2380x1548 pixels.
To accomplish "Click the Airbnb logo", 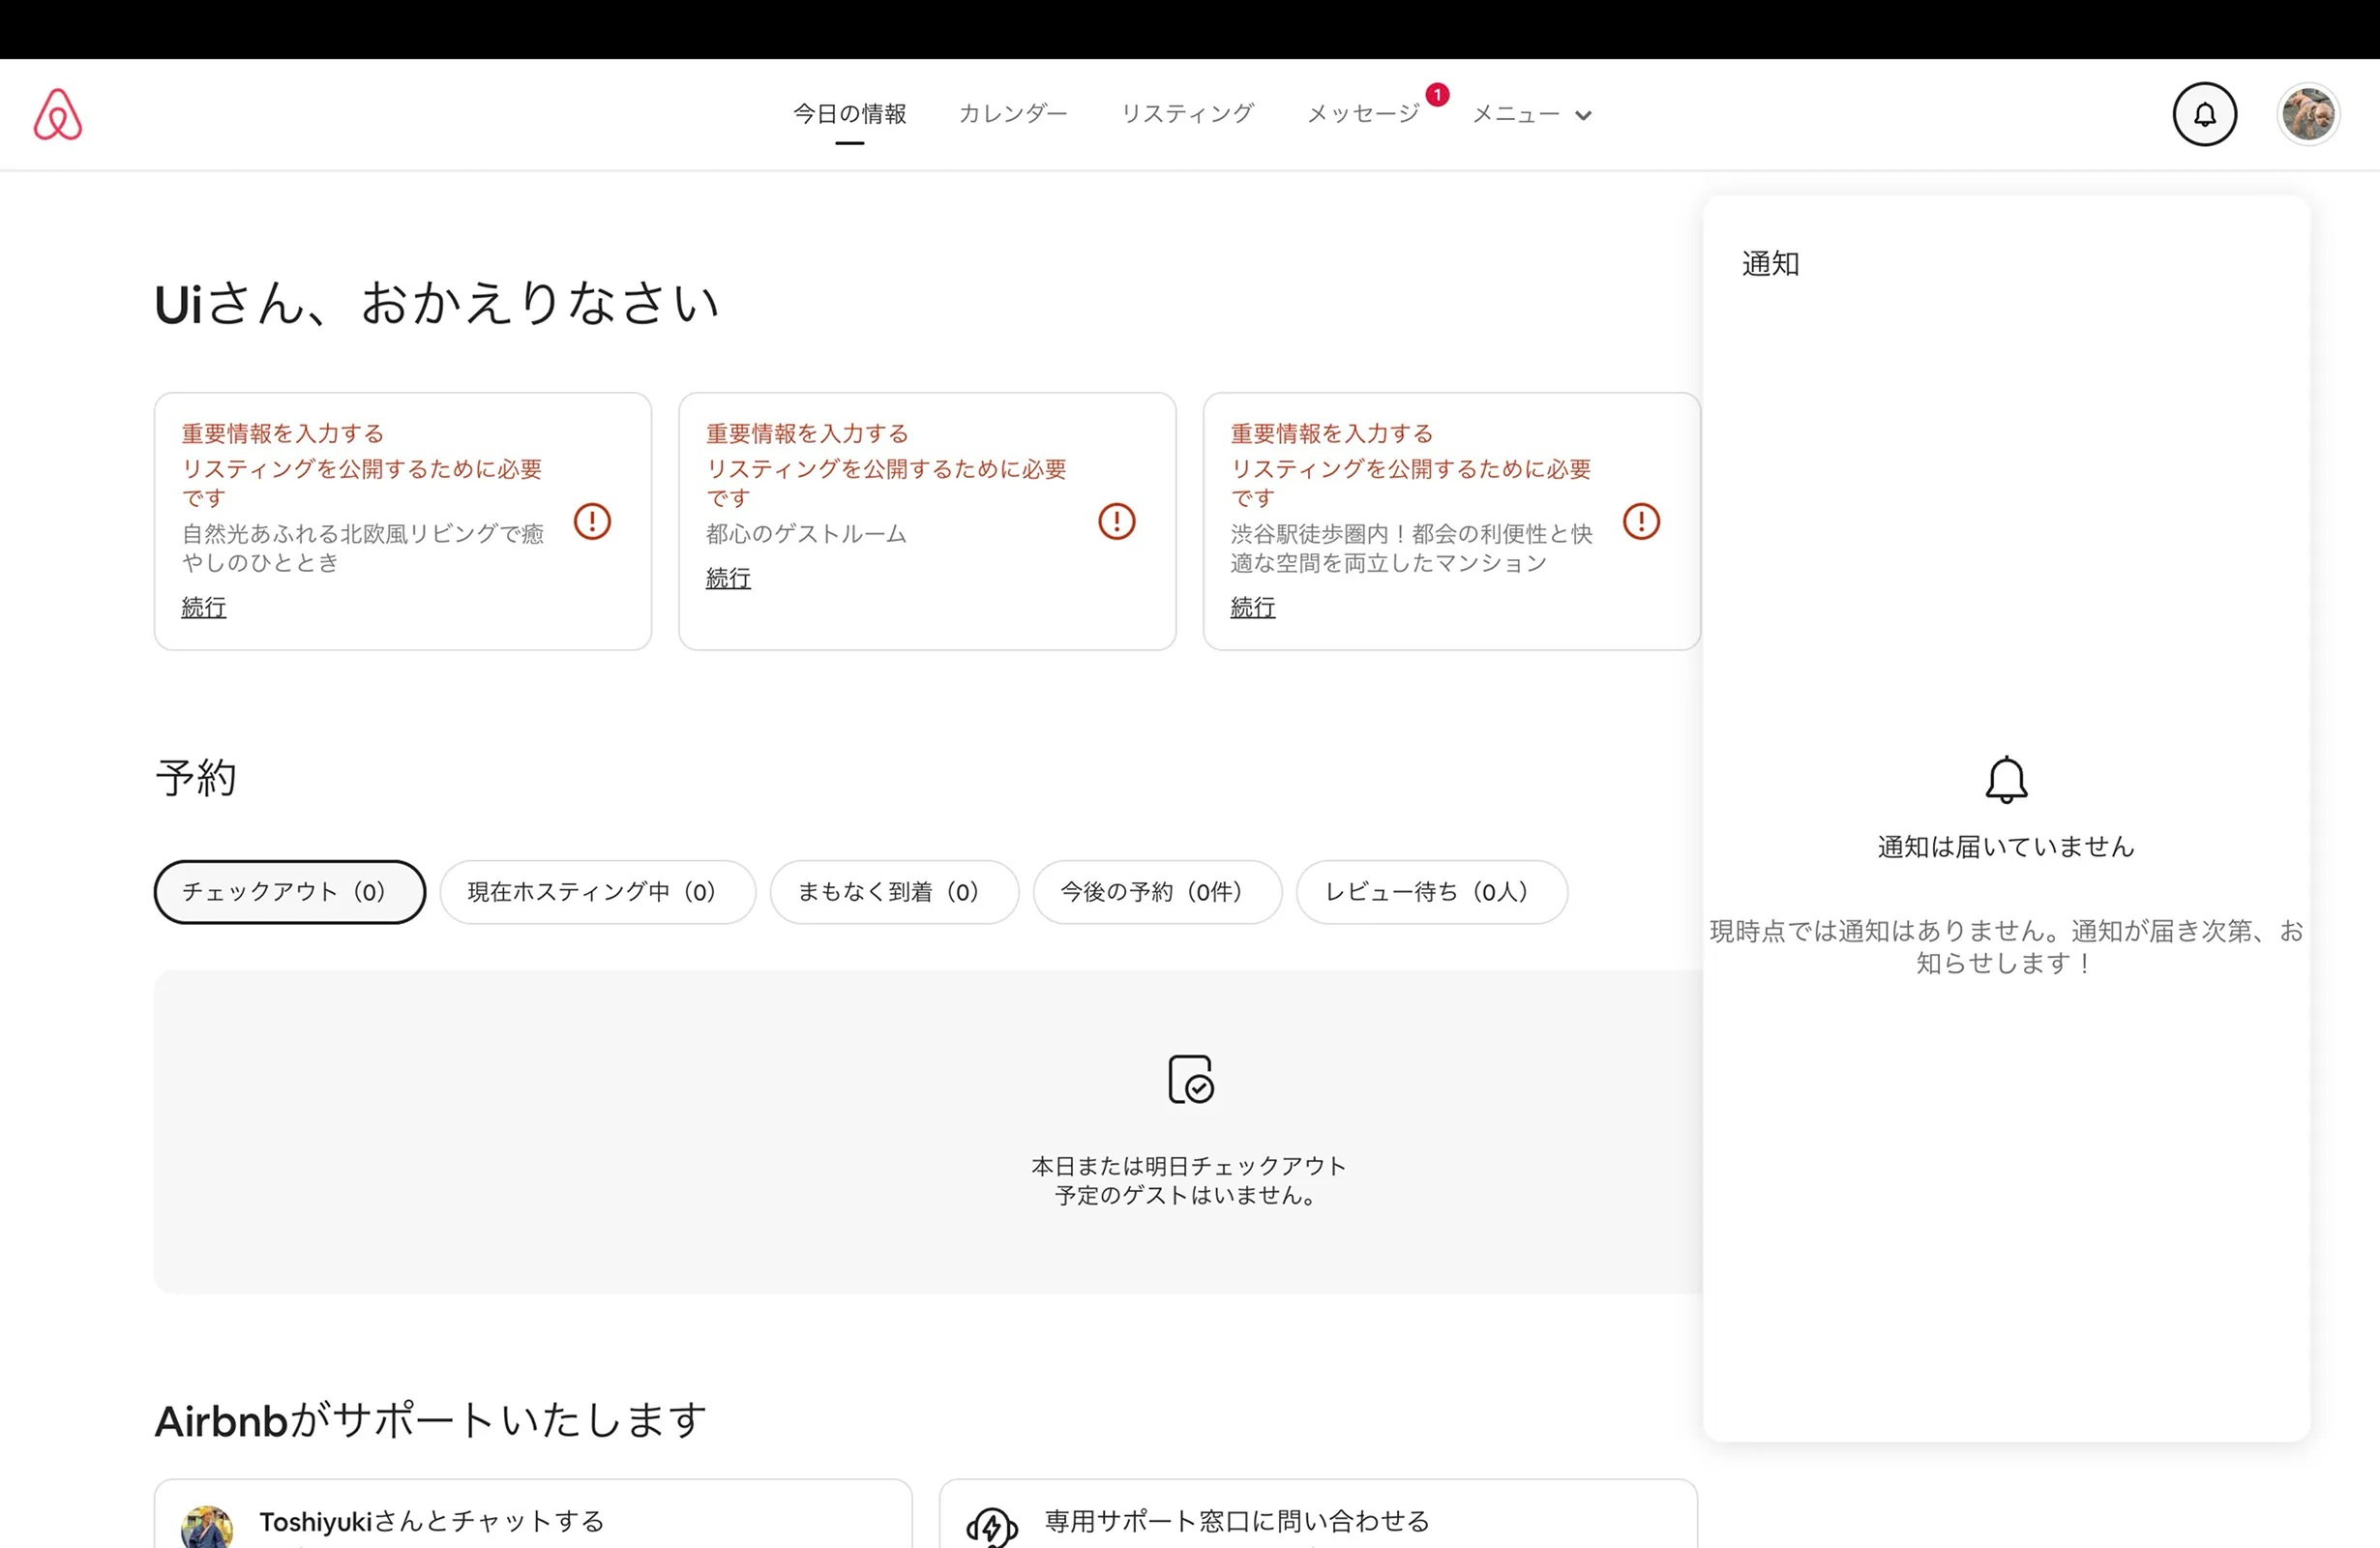I will (57, 113).
